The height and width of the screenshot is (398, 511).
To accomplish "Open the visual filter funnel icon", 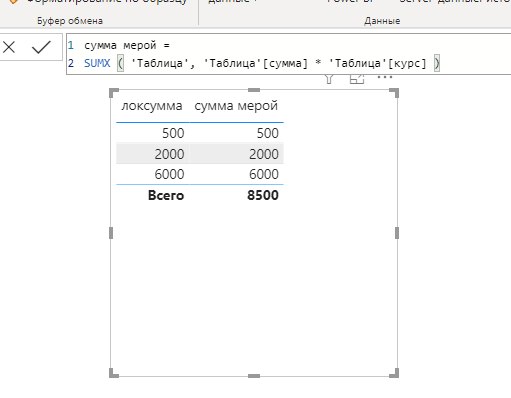I will 329,79.
